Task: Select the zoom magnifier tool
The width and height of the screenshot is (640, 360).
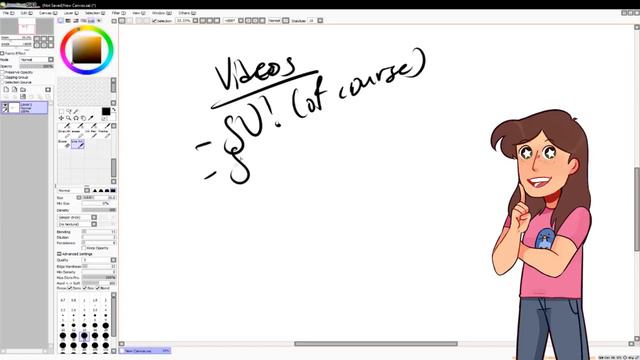Action: (68, 118)
